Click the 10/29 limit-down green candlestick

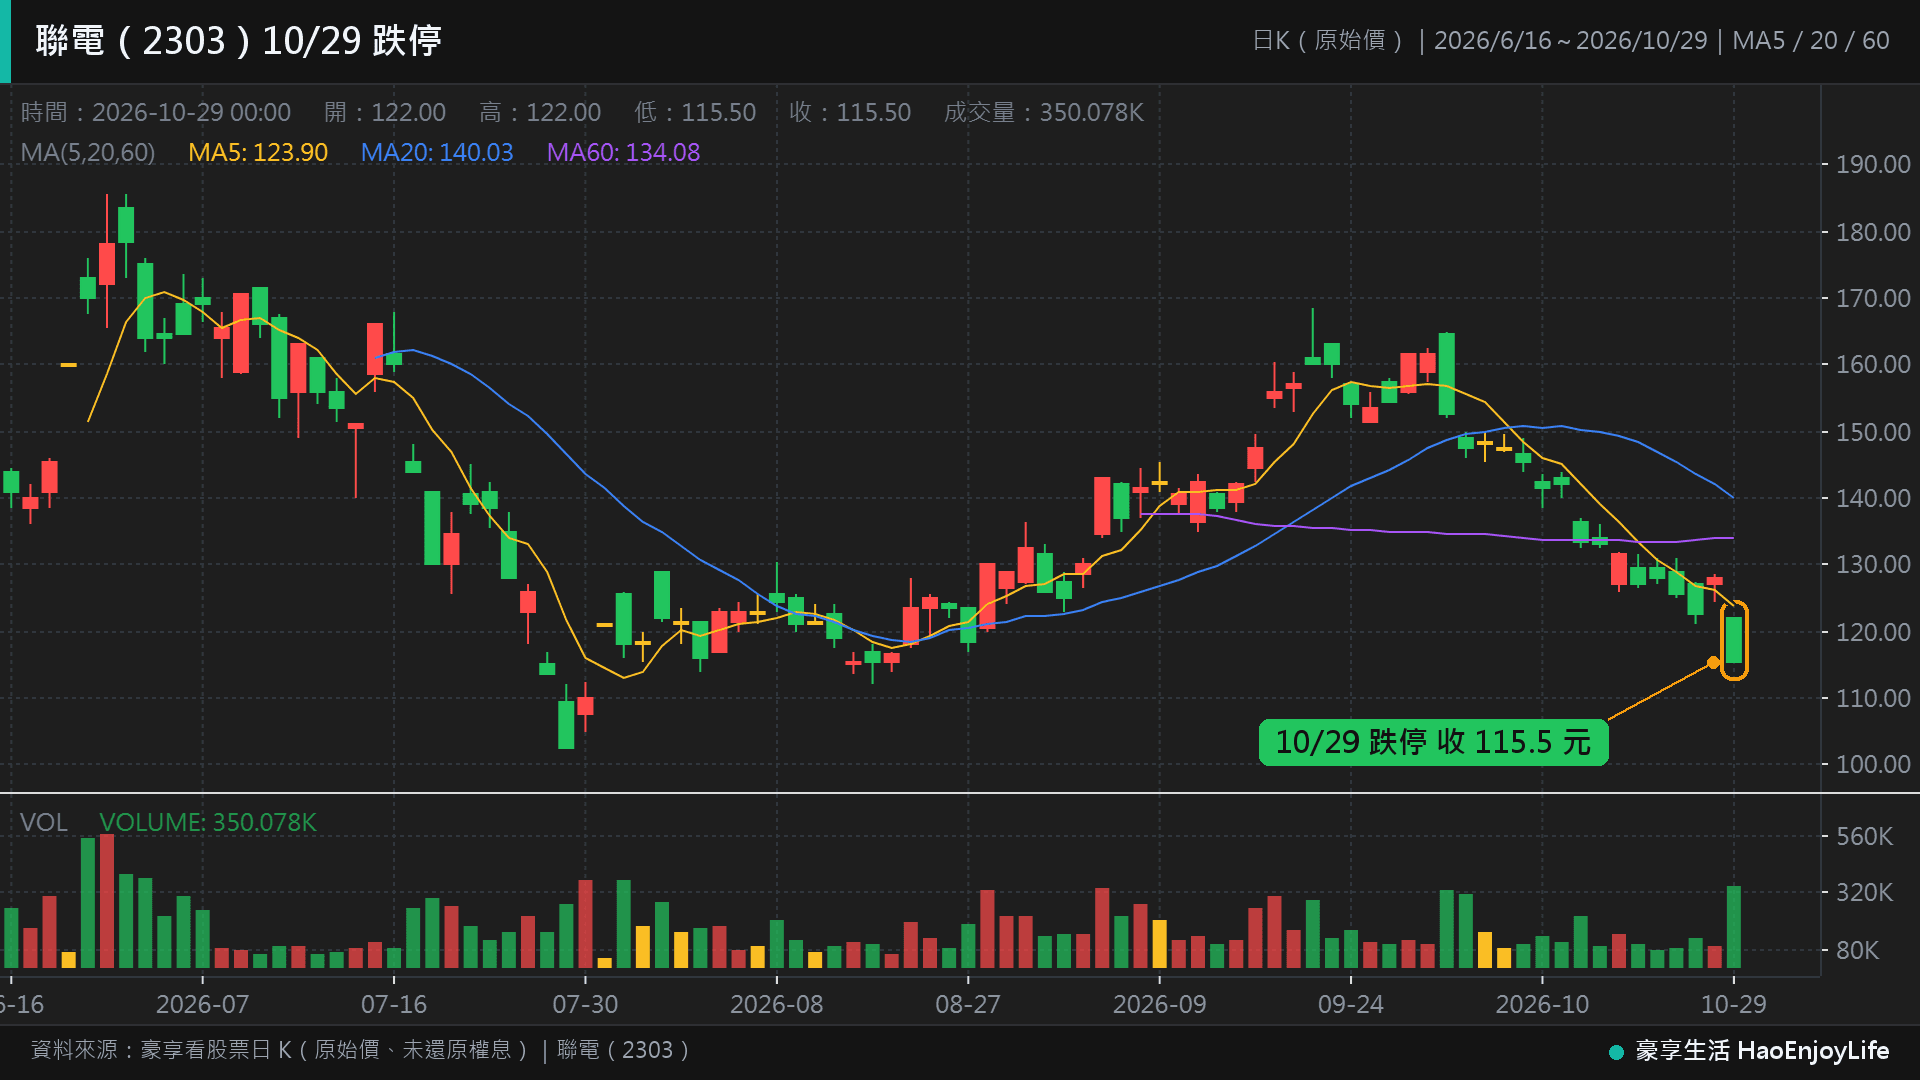coord(1734,640)
